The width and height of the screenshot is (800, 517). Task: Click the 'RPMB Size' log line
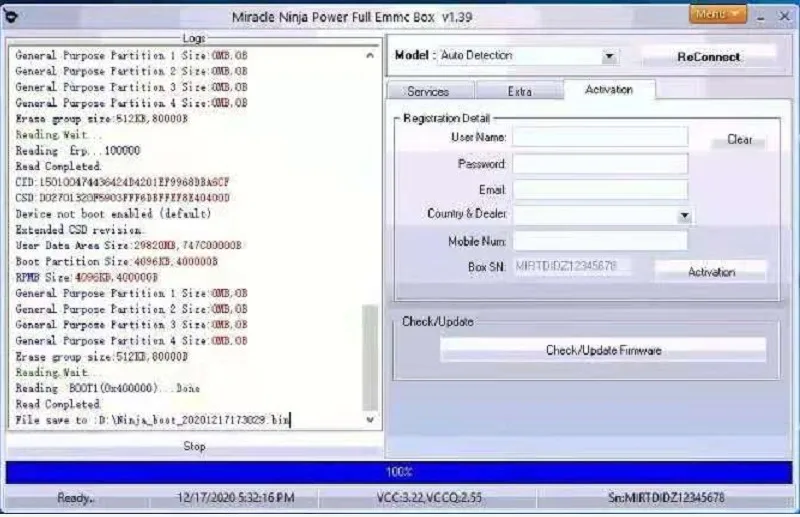tap(86, 277)
